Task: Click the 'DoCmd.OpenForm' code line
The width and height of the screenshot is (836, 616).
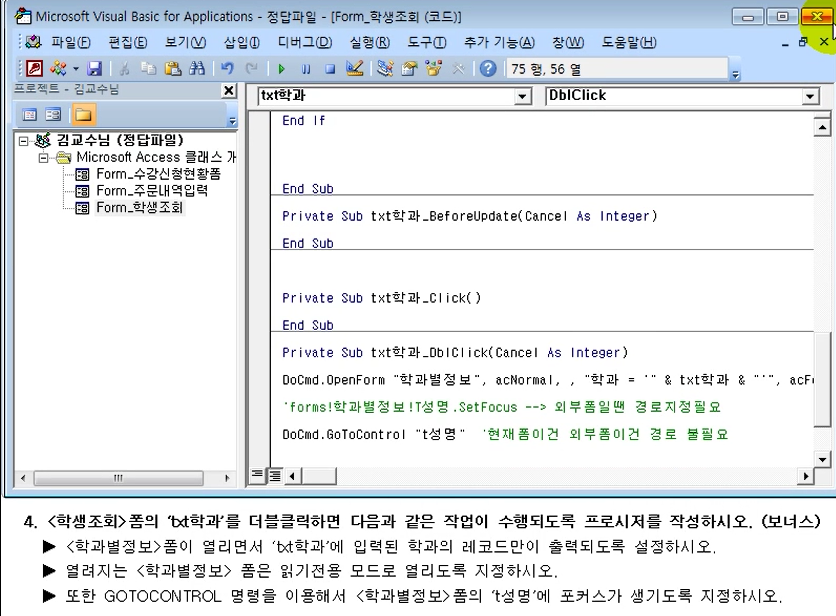Action: click(548, 380)
